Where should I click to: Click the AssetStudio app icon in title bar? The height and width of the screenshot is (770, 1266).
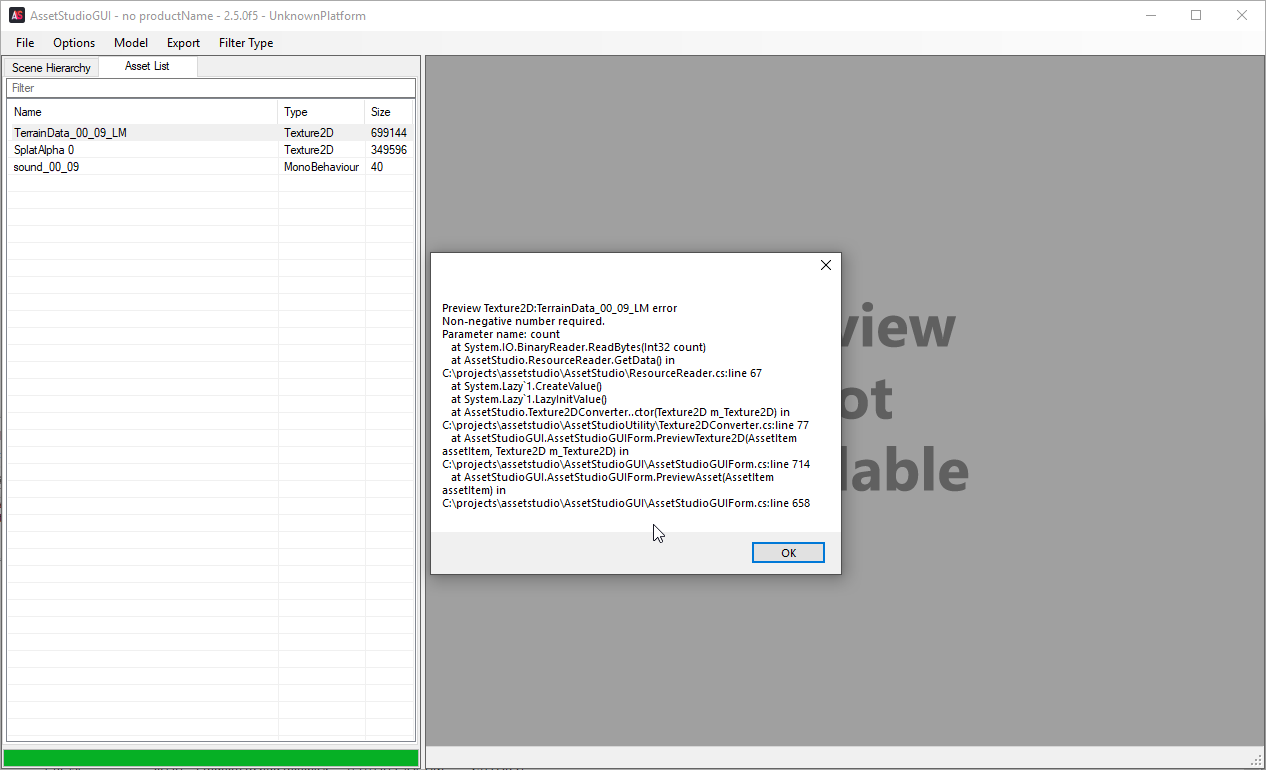(16, 15)
